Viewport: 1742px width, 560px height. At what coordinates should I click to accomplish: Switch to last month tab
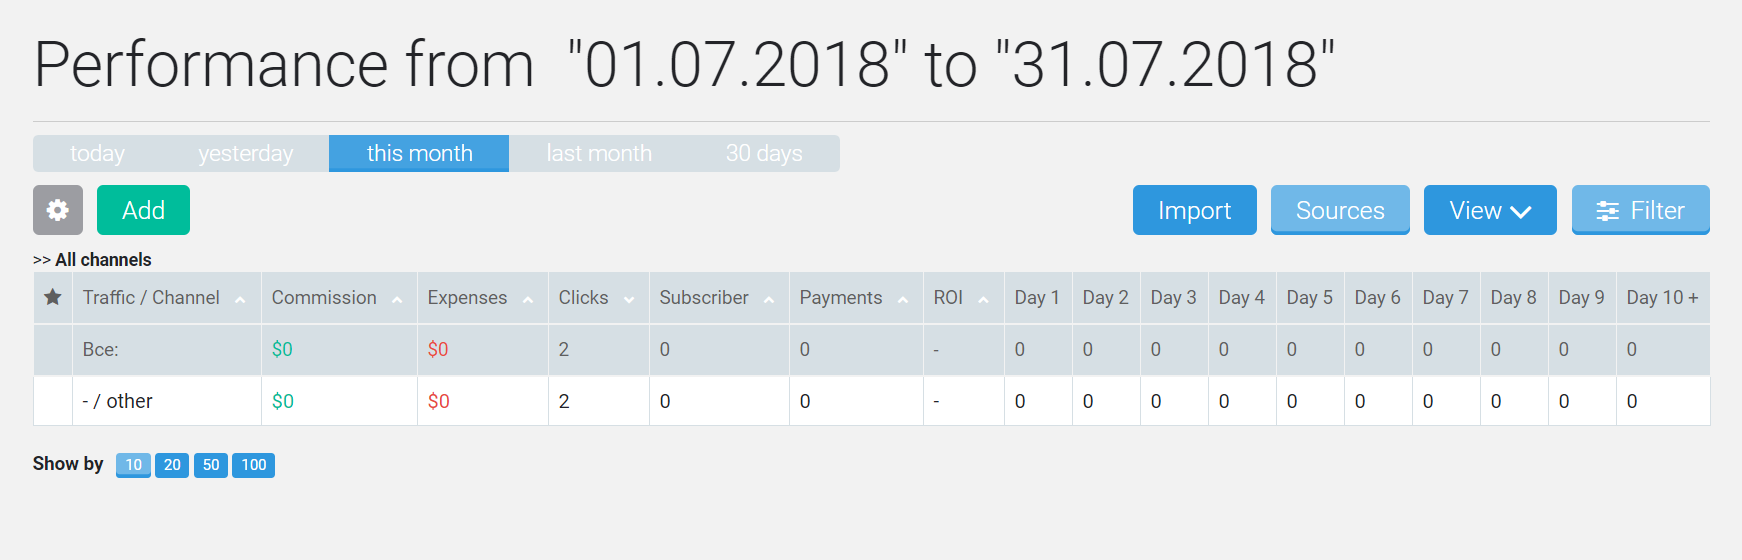click(599, 153)
